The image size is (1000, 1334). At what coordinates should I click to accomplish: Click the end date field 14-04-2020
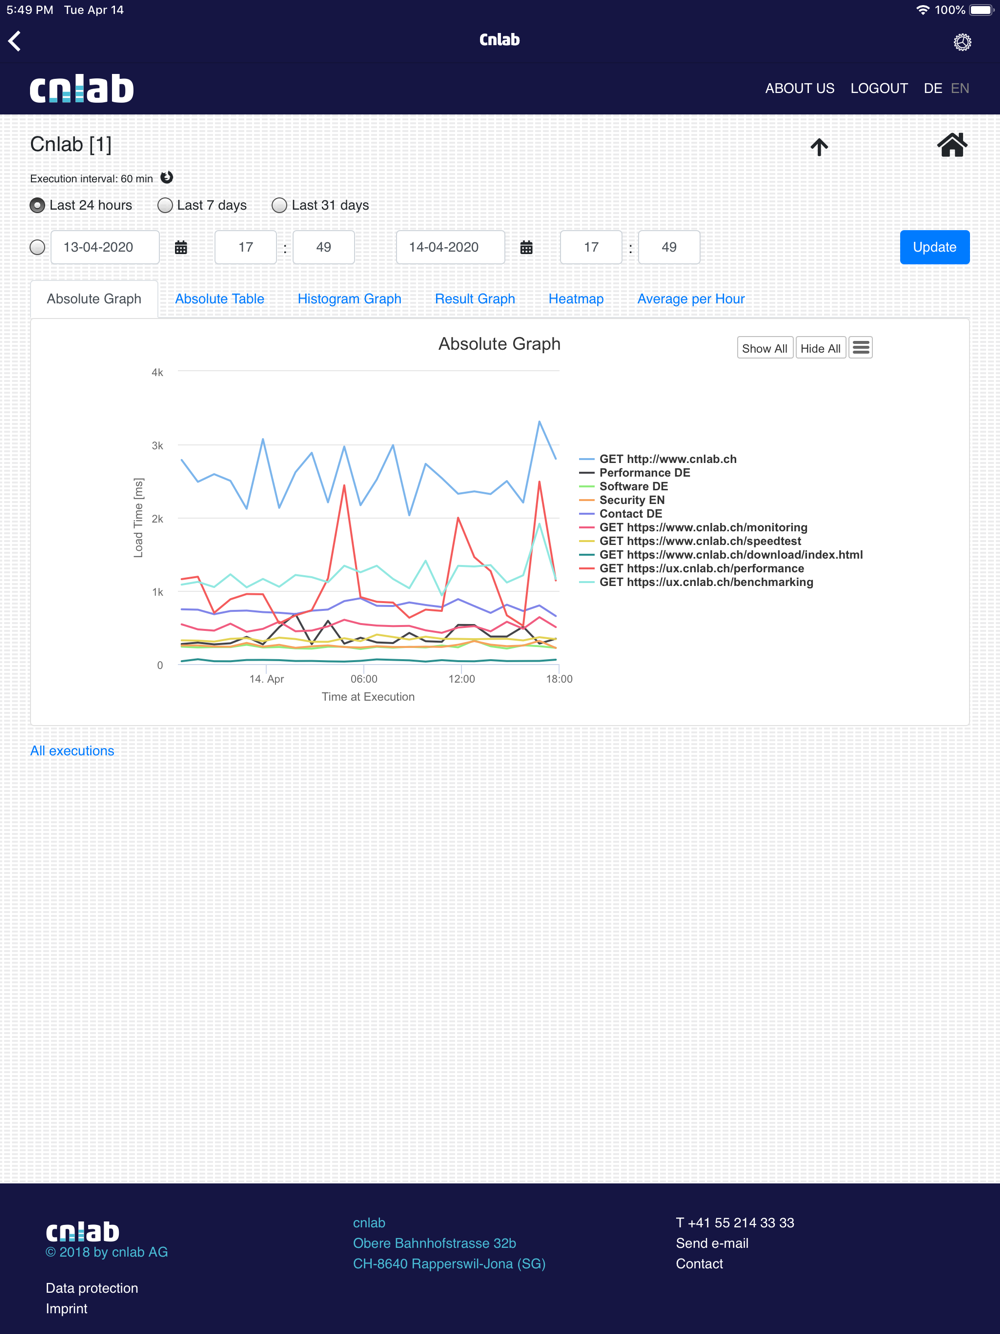[x=451, y=247]
